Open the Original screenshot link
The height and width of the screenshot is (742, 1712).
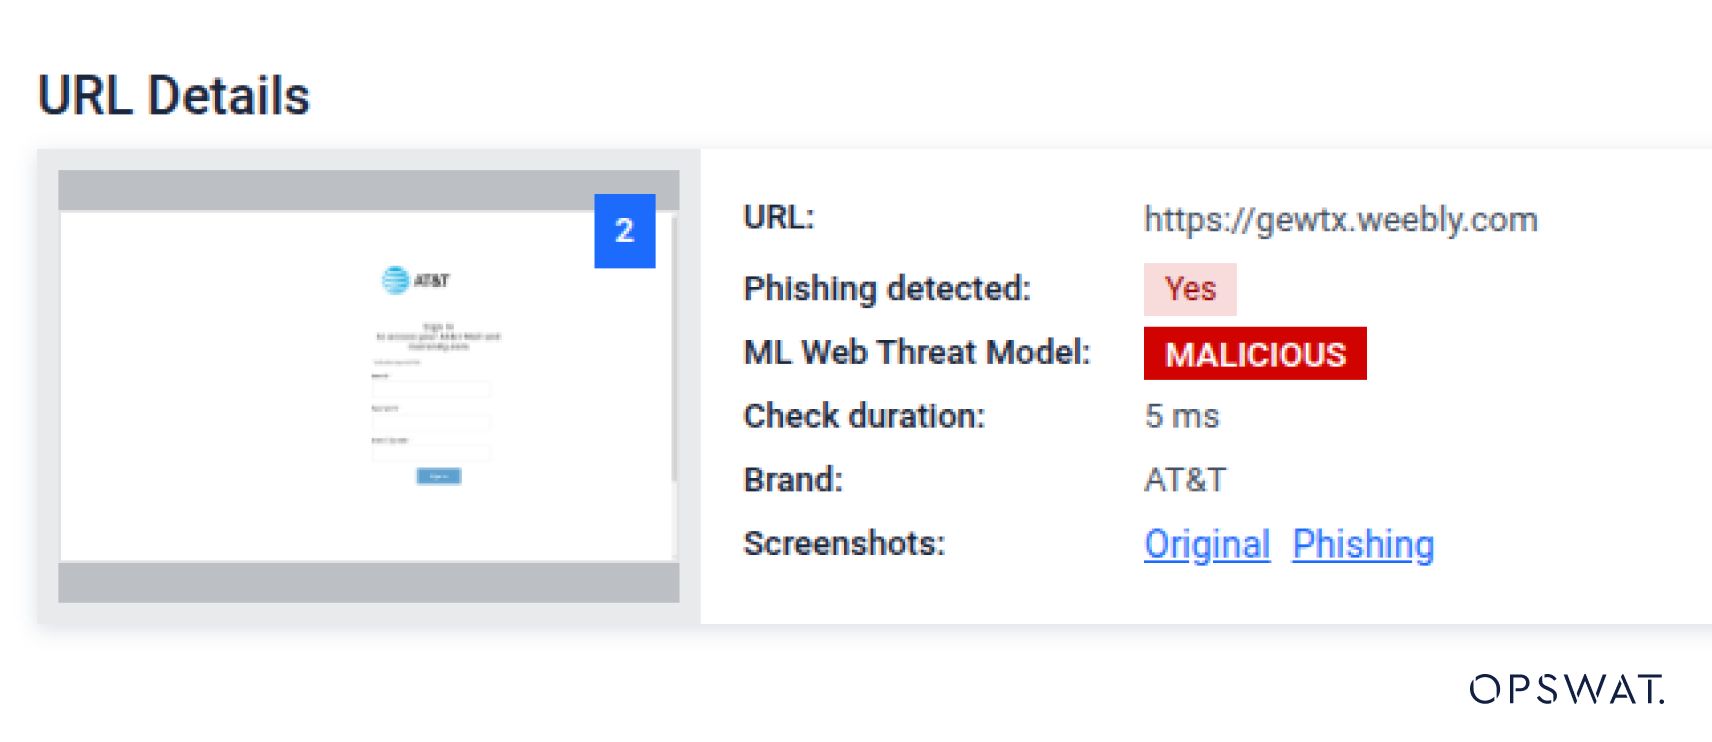tap(1207, 544)
